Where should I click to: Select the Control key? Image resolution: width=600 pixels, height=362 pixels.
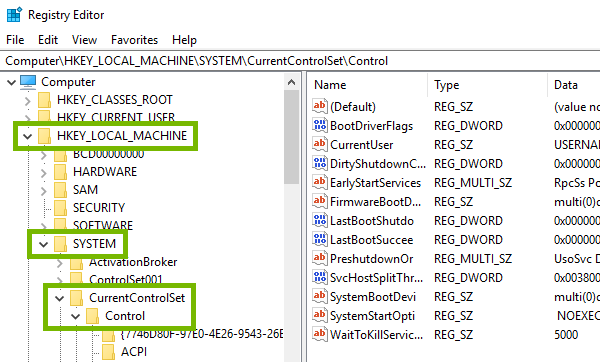pos(125,316)
